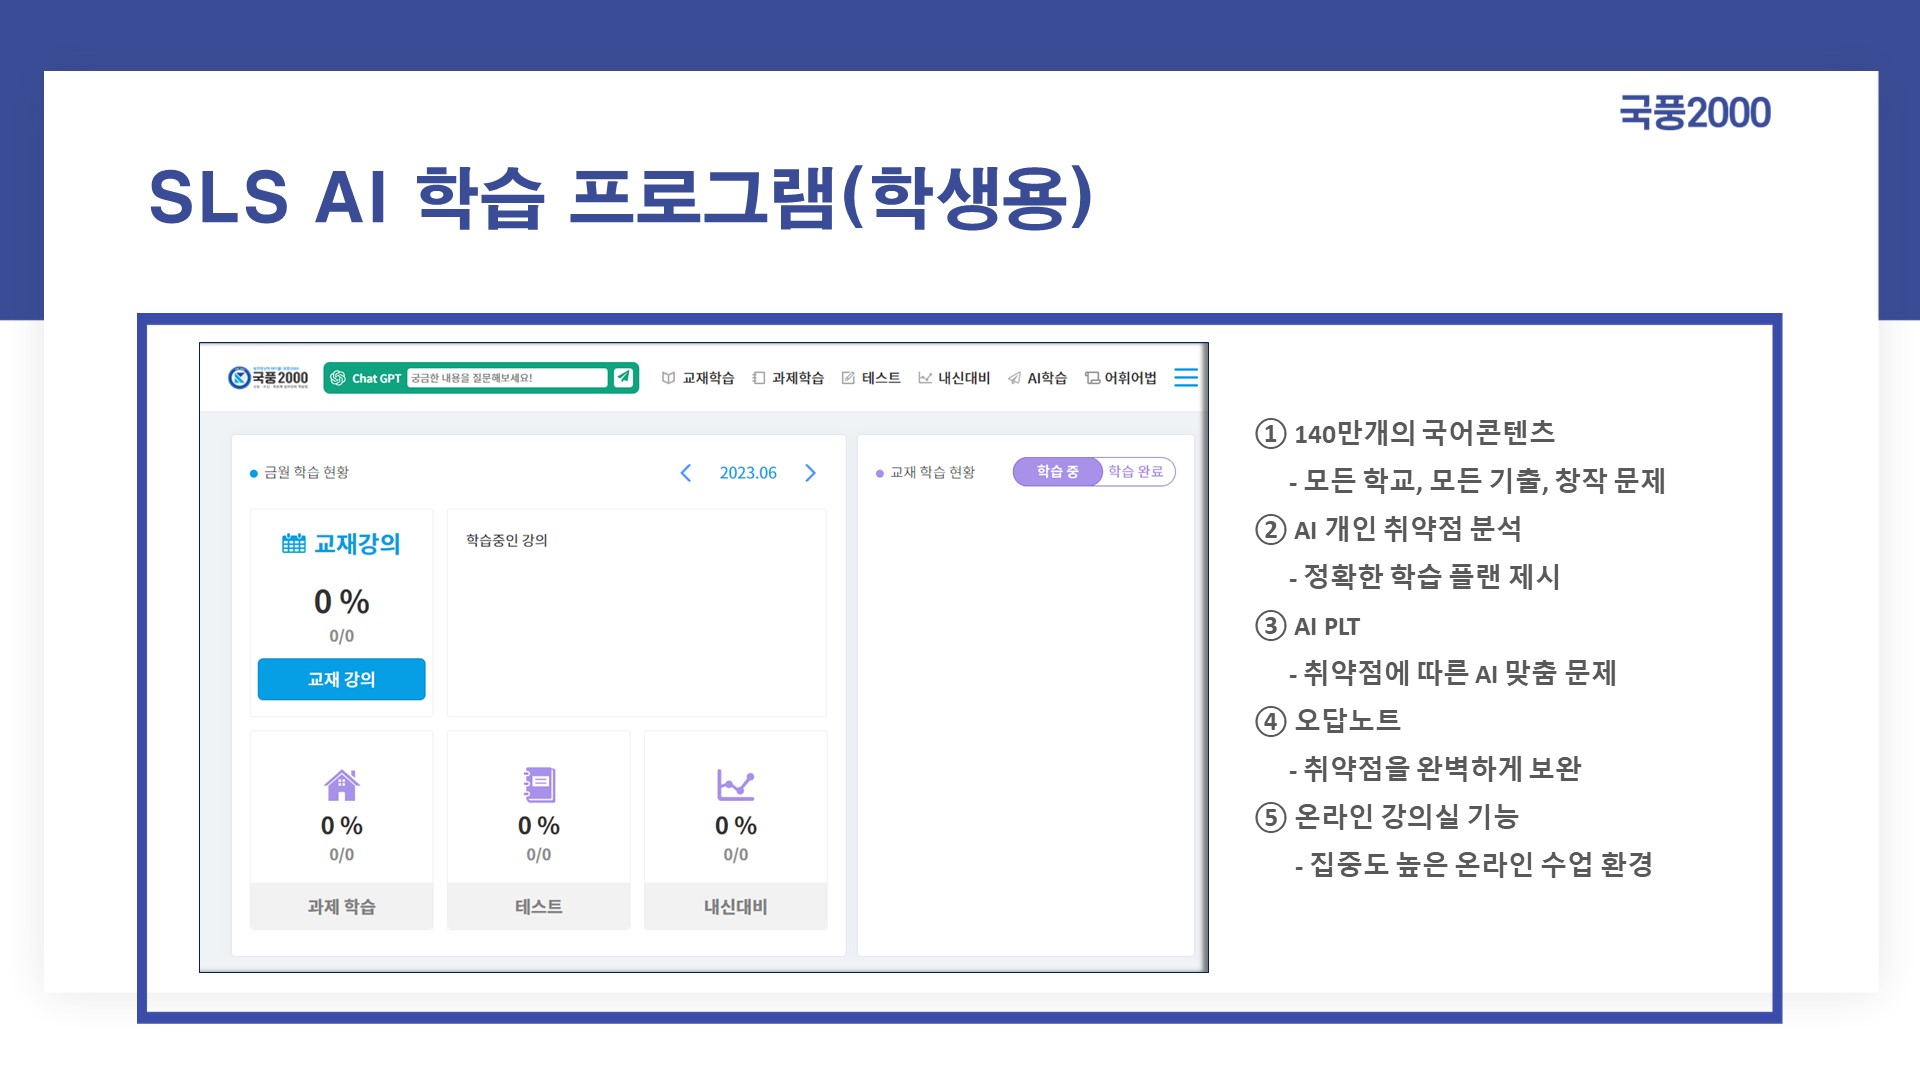Click the Chat GPT send arrow icon
Screen dimensions: 1920x1080
(x=623, y=377)
